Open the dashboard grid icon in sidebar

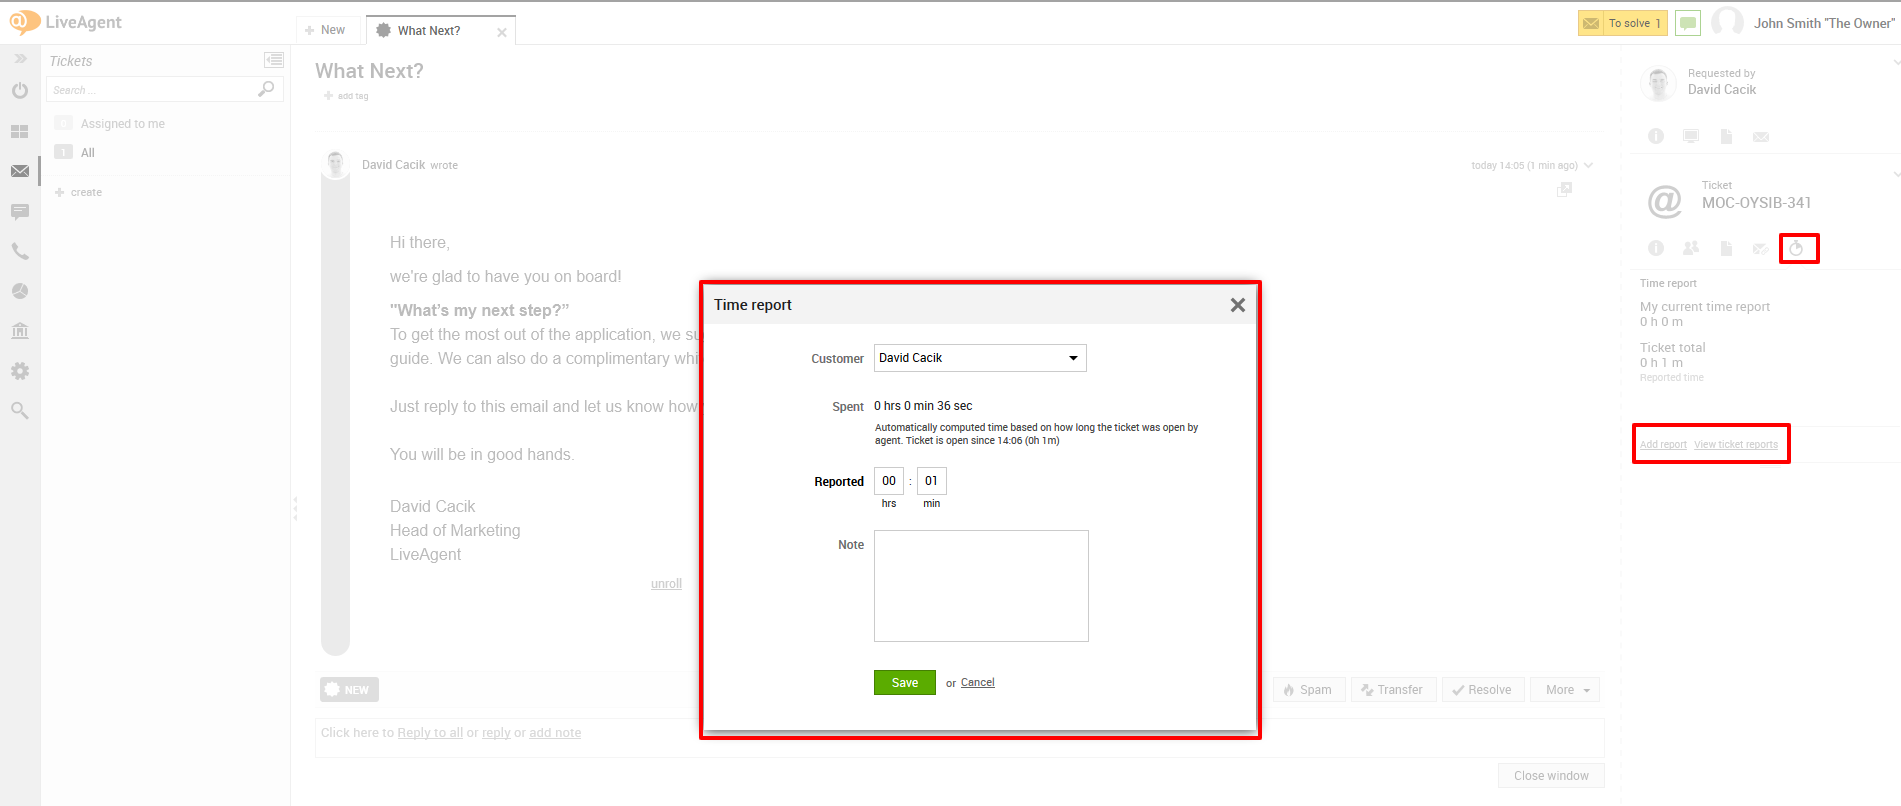tap(20, 131)
